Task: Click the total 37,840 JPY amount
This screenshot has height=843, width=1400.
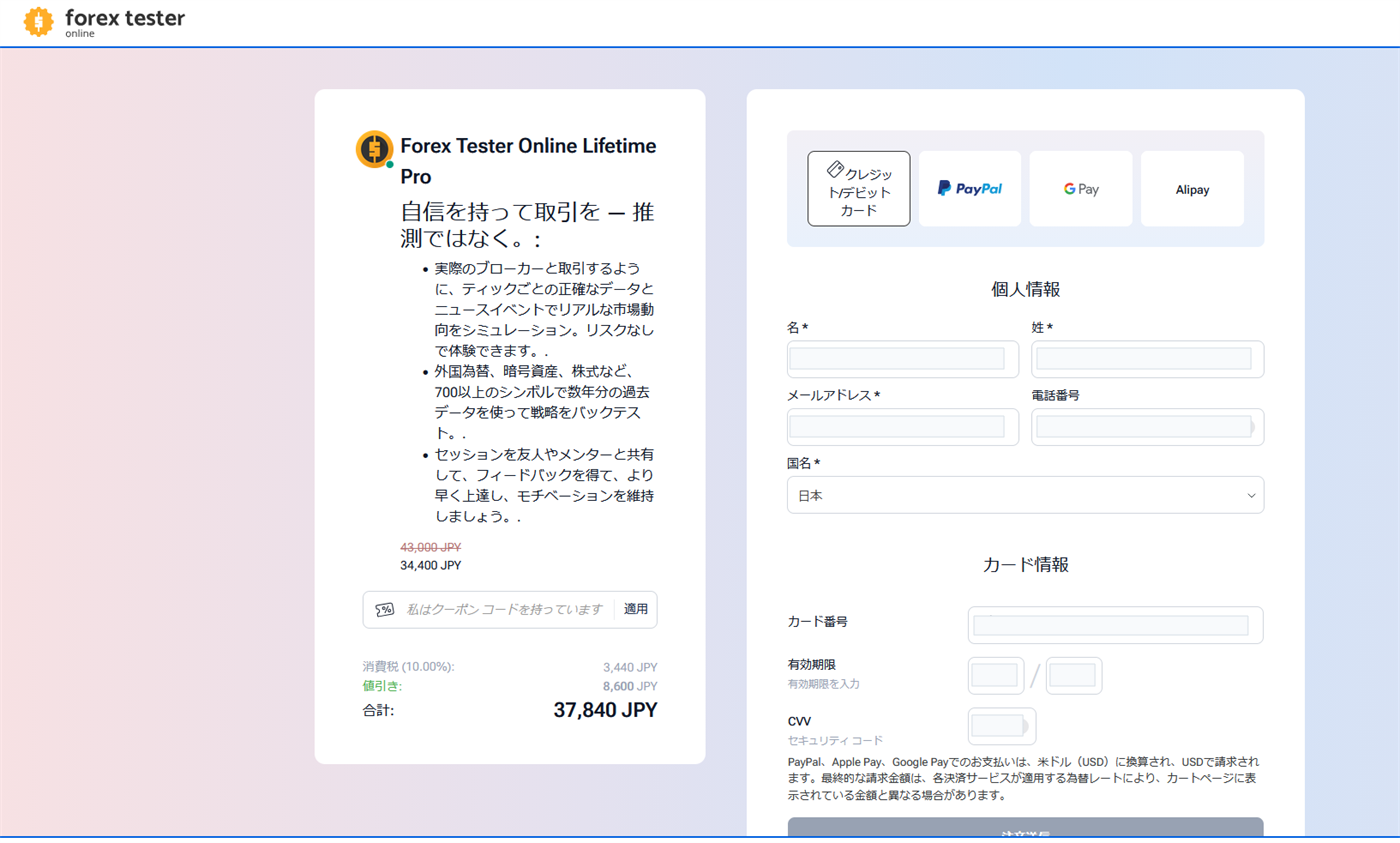Action: (x=605, y=710)
